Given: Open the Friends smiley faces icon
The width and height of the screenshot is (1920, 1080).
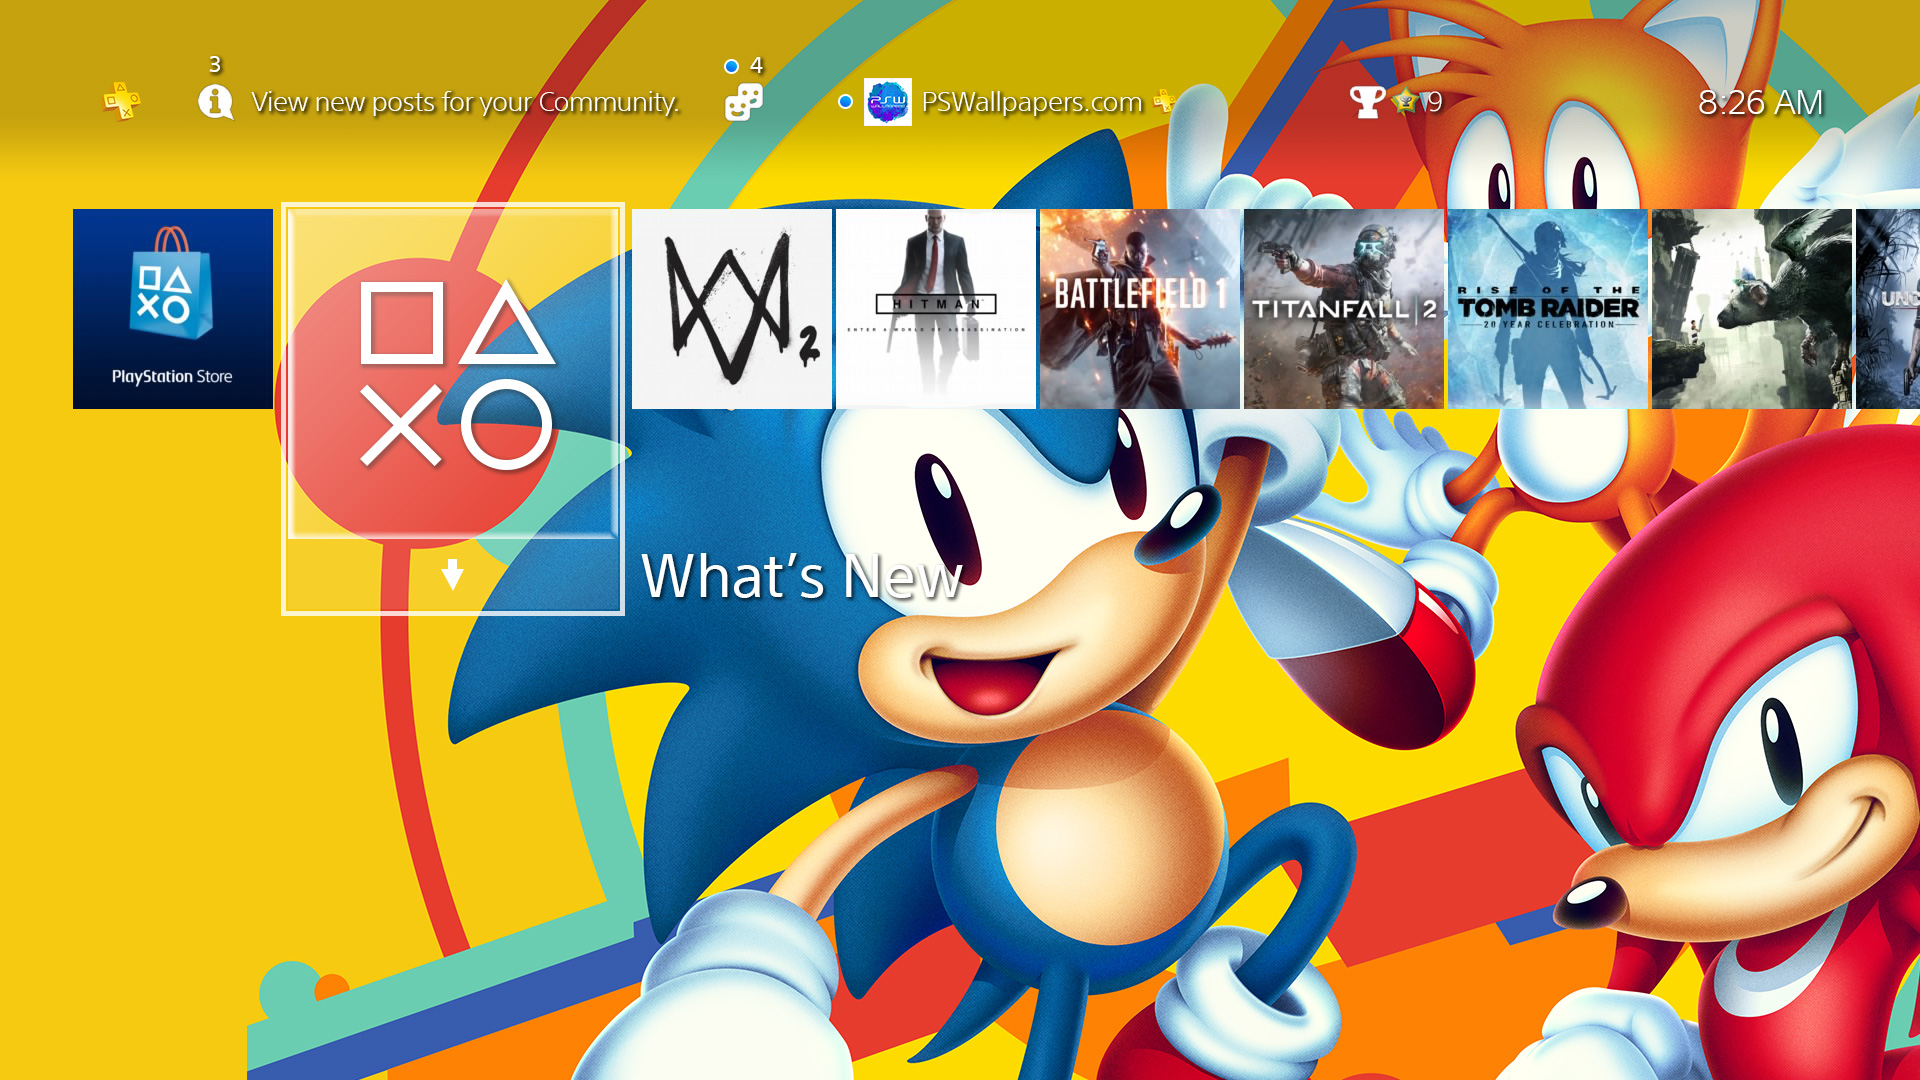Looking at the screenshot, I should click(x=743, y=101).
